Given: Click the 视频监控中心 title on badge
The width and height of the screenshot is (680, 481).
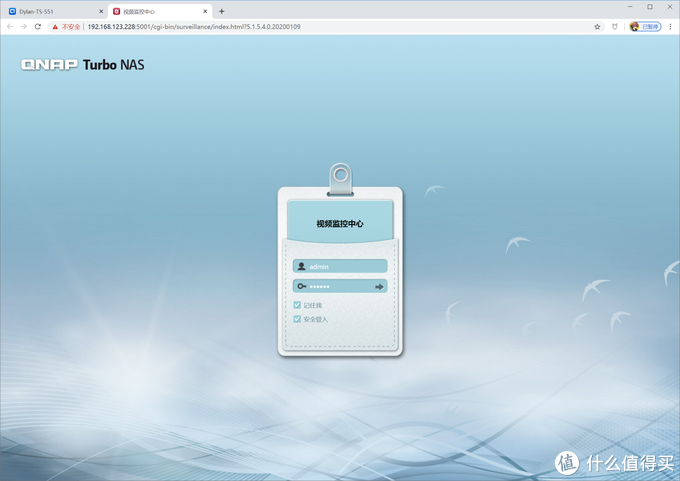Looking at the screenshot, I should [340, 224].
